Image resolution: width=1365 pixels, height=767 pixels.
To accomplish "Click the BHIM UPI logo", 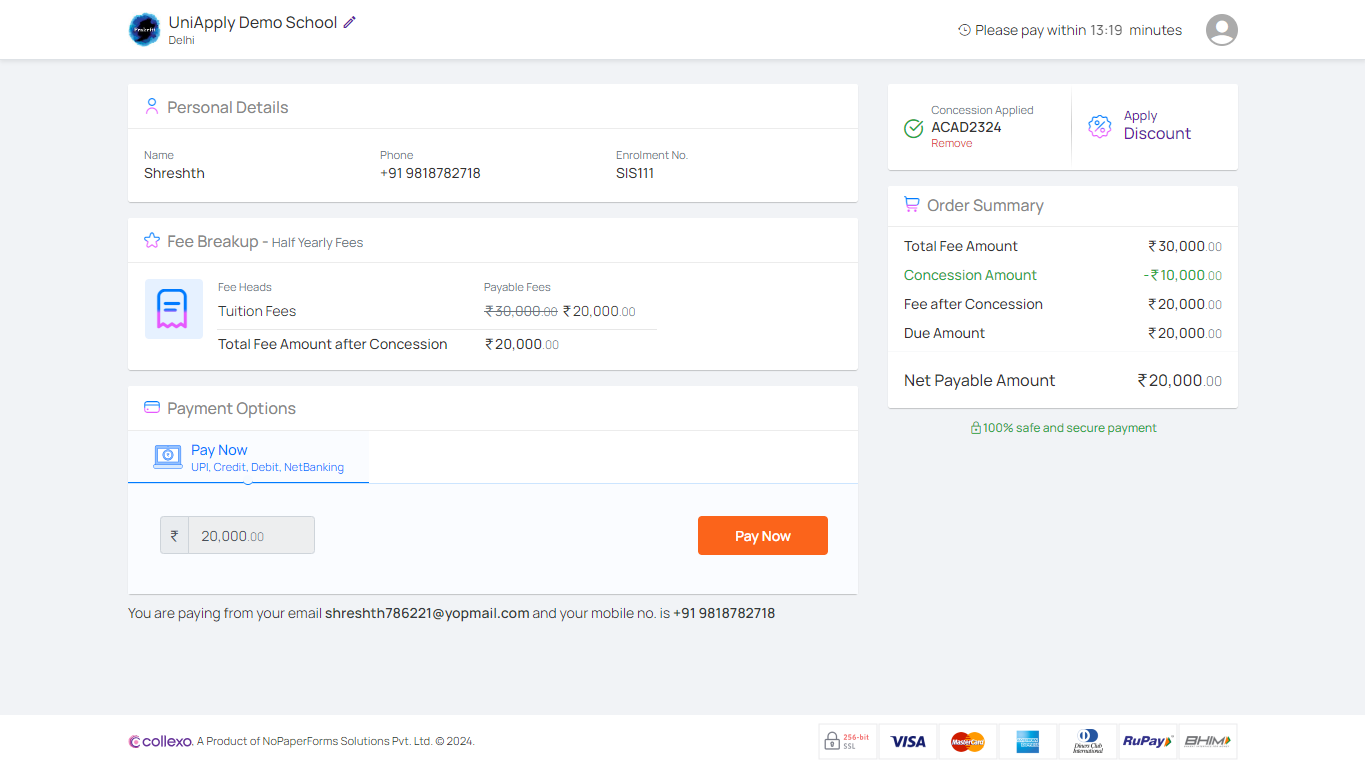I will 1207,742.
